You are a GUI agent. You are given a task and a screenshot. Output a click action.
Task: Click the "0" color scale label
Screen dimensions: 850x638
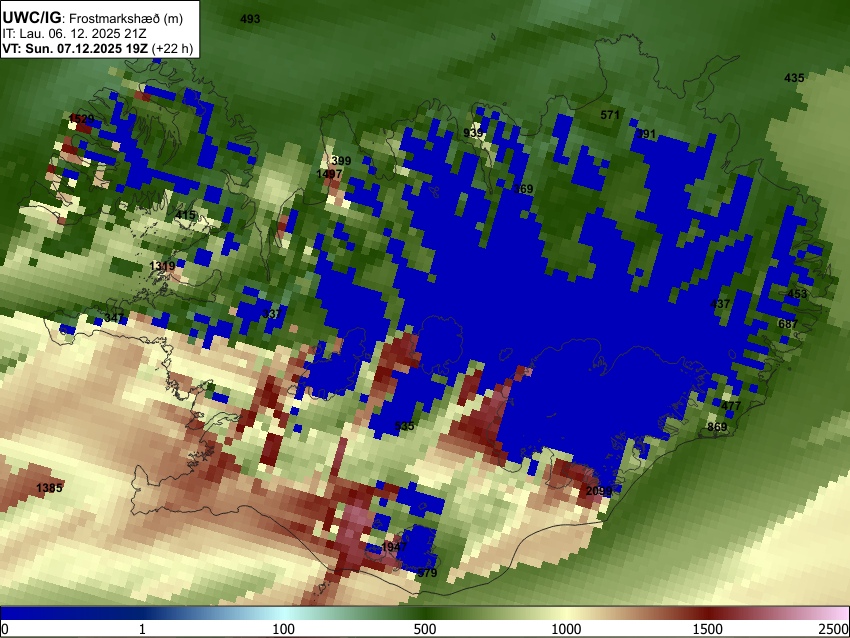5,629
